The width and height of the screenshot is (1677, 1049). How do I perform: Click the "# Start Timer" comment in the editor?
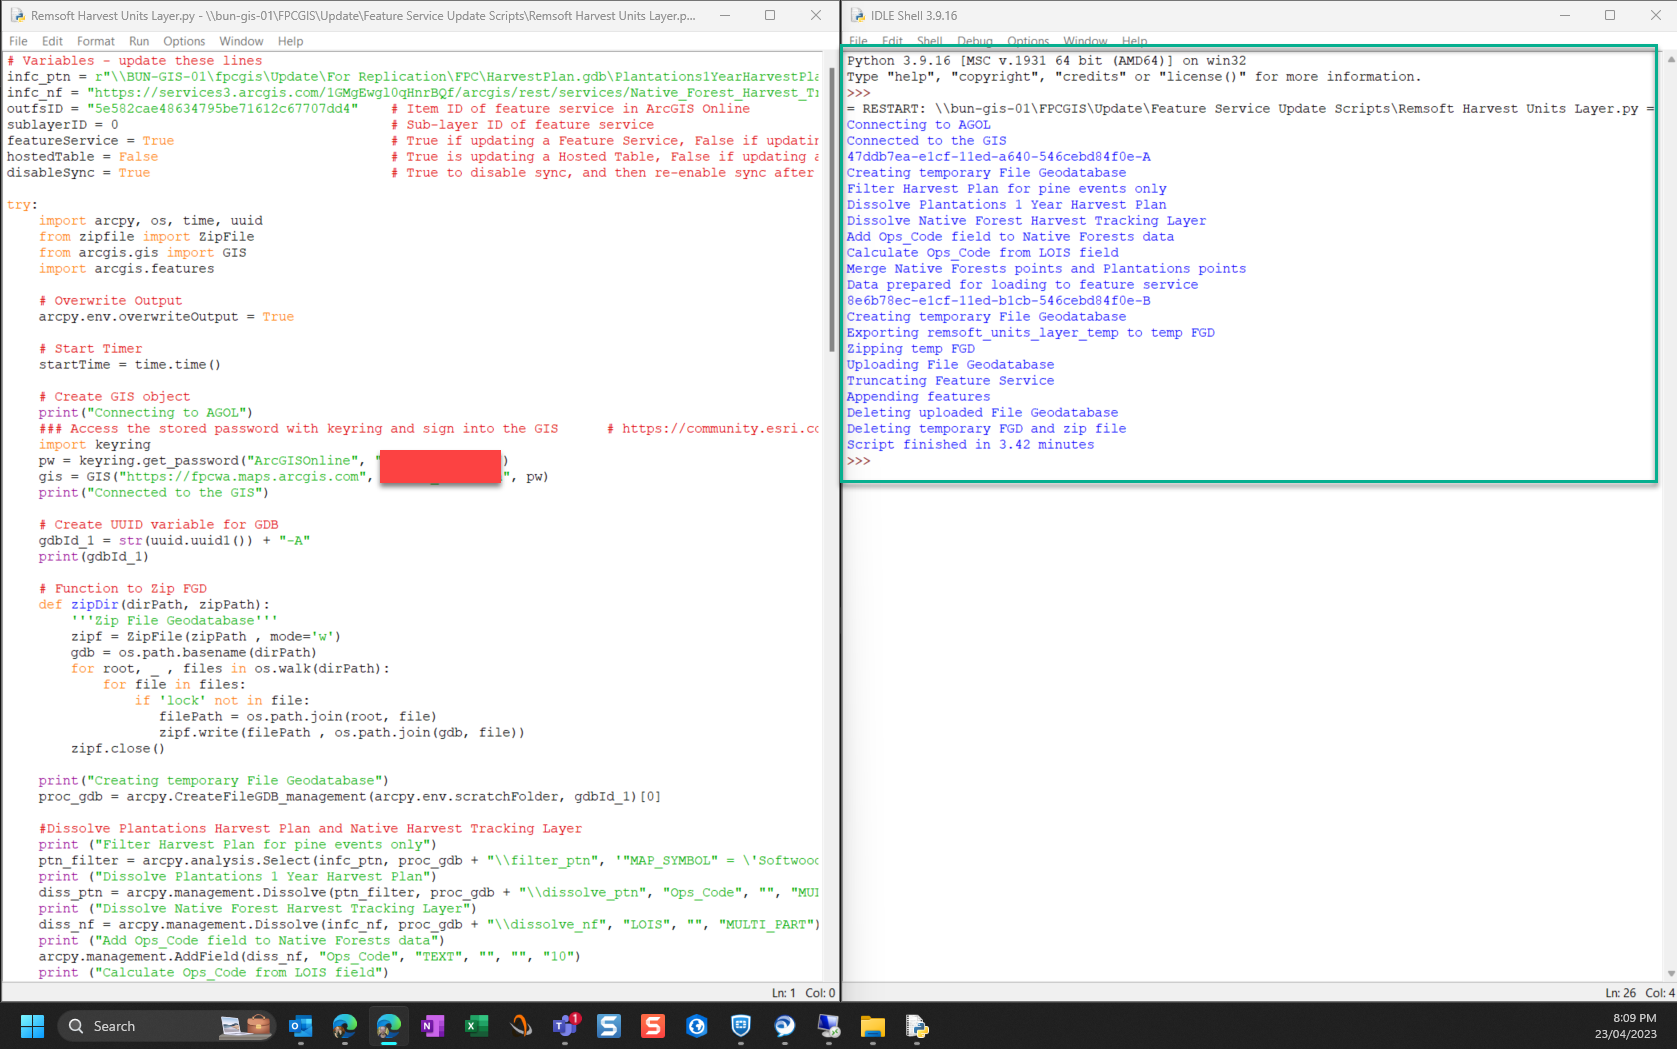click(90, 349)
